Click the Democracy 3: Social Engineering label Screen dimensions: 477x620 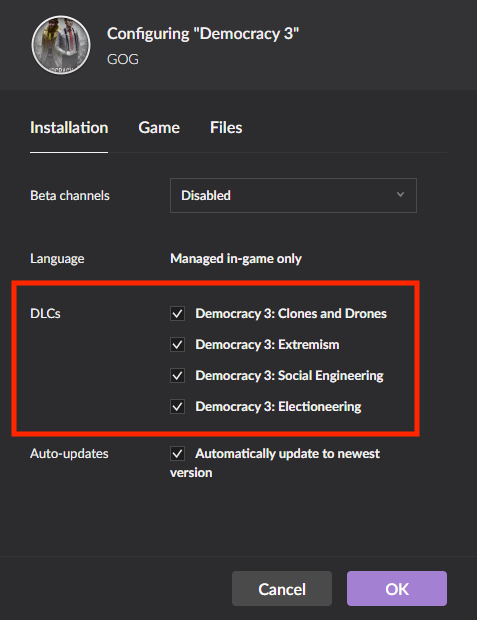click(x=290, y=376)
